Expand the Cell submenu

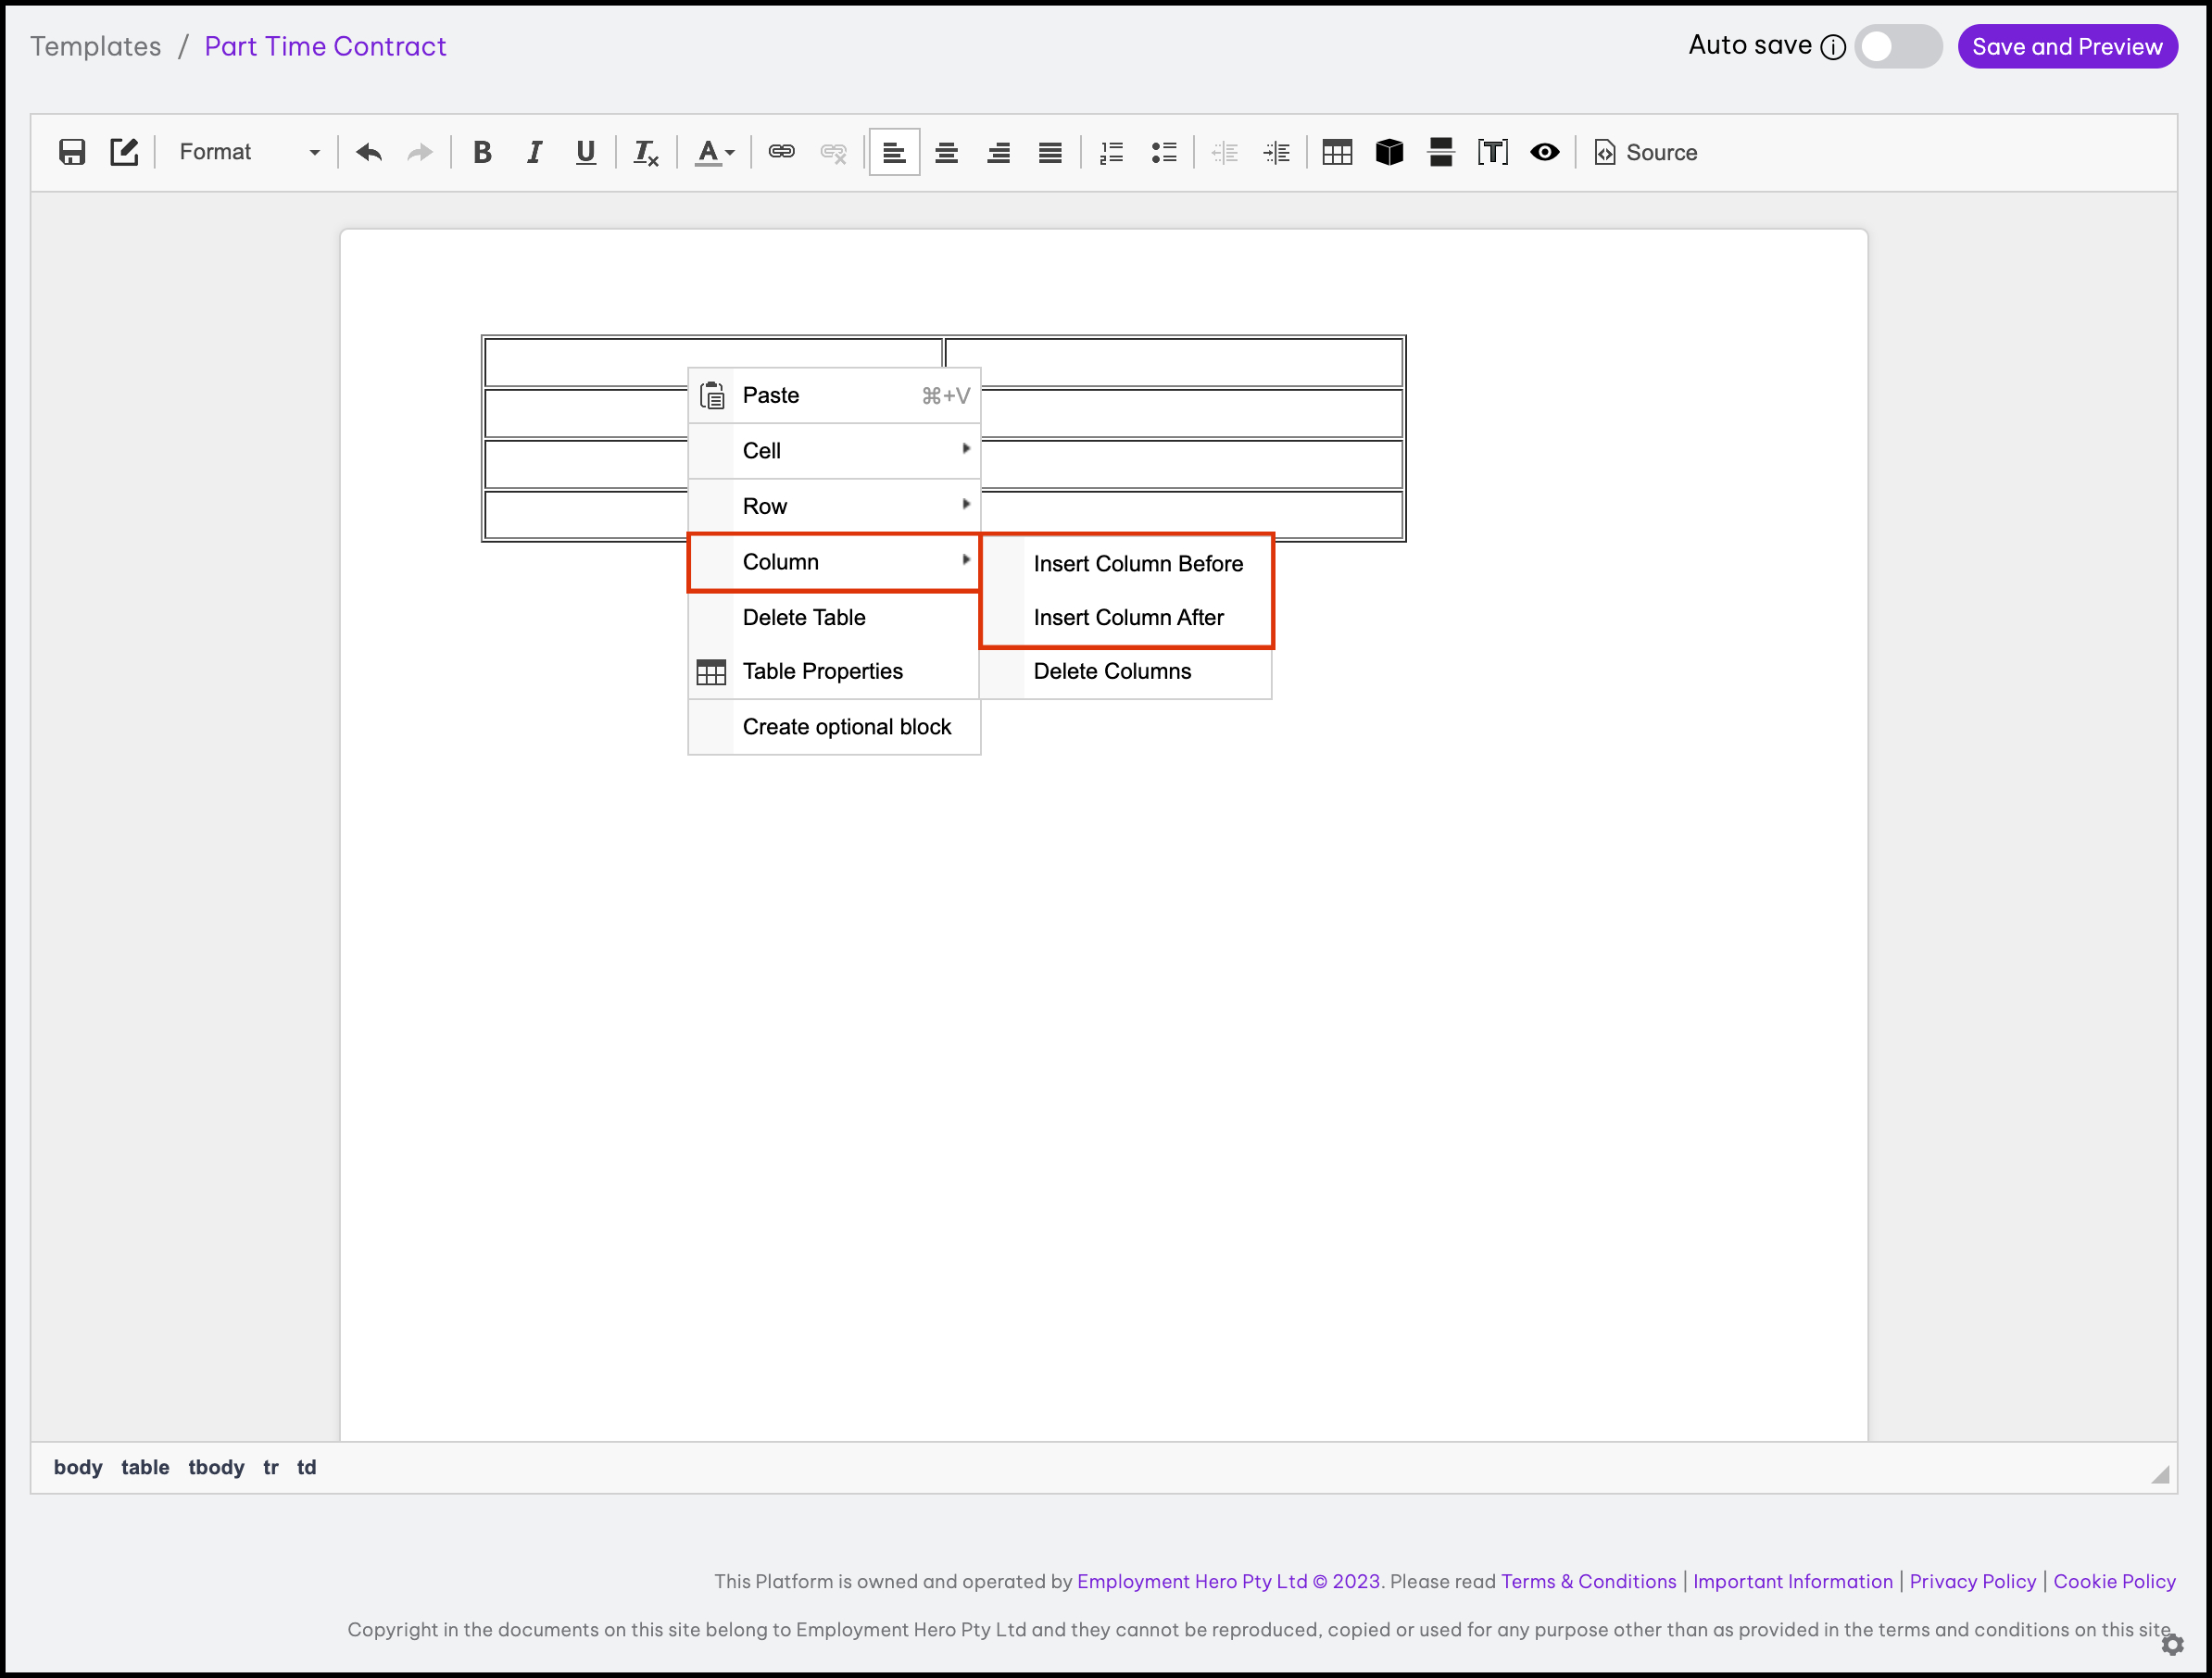point(834,451)
